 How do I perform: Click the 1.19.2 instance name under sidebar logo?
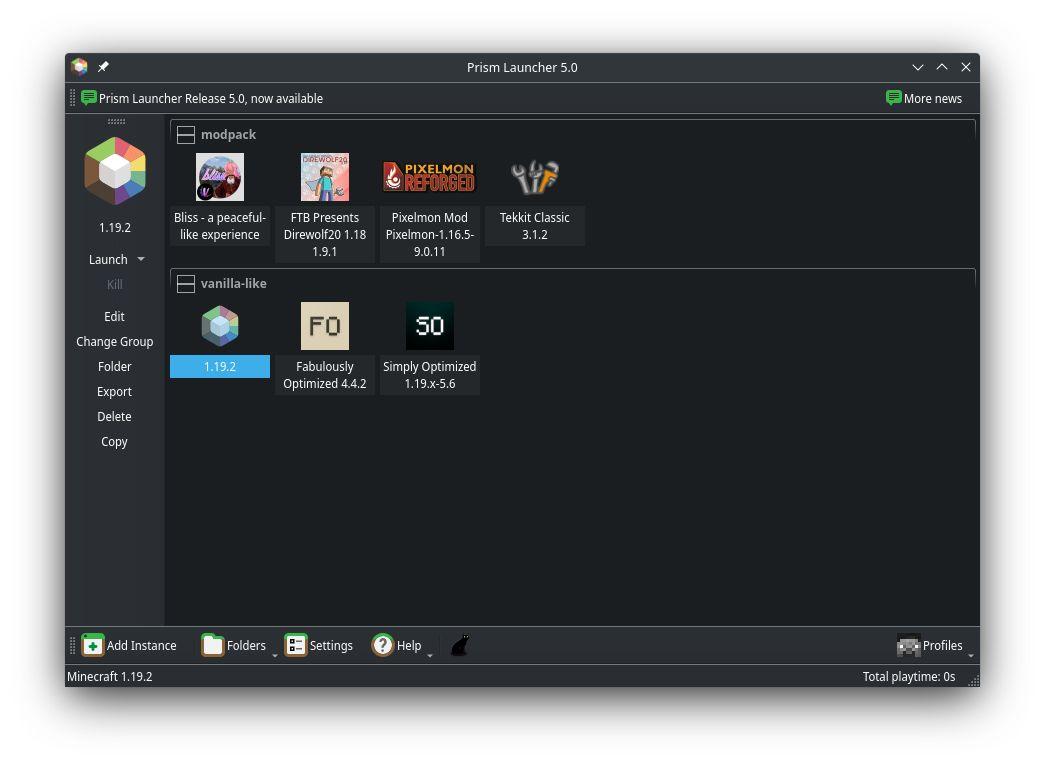click(x=115, y=227)
